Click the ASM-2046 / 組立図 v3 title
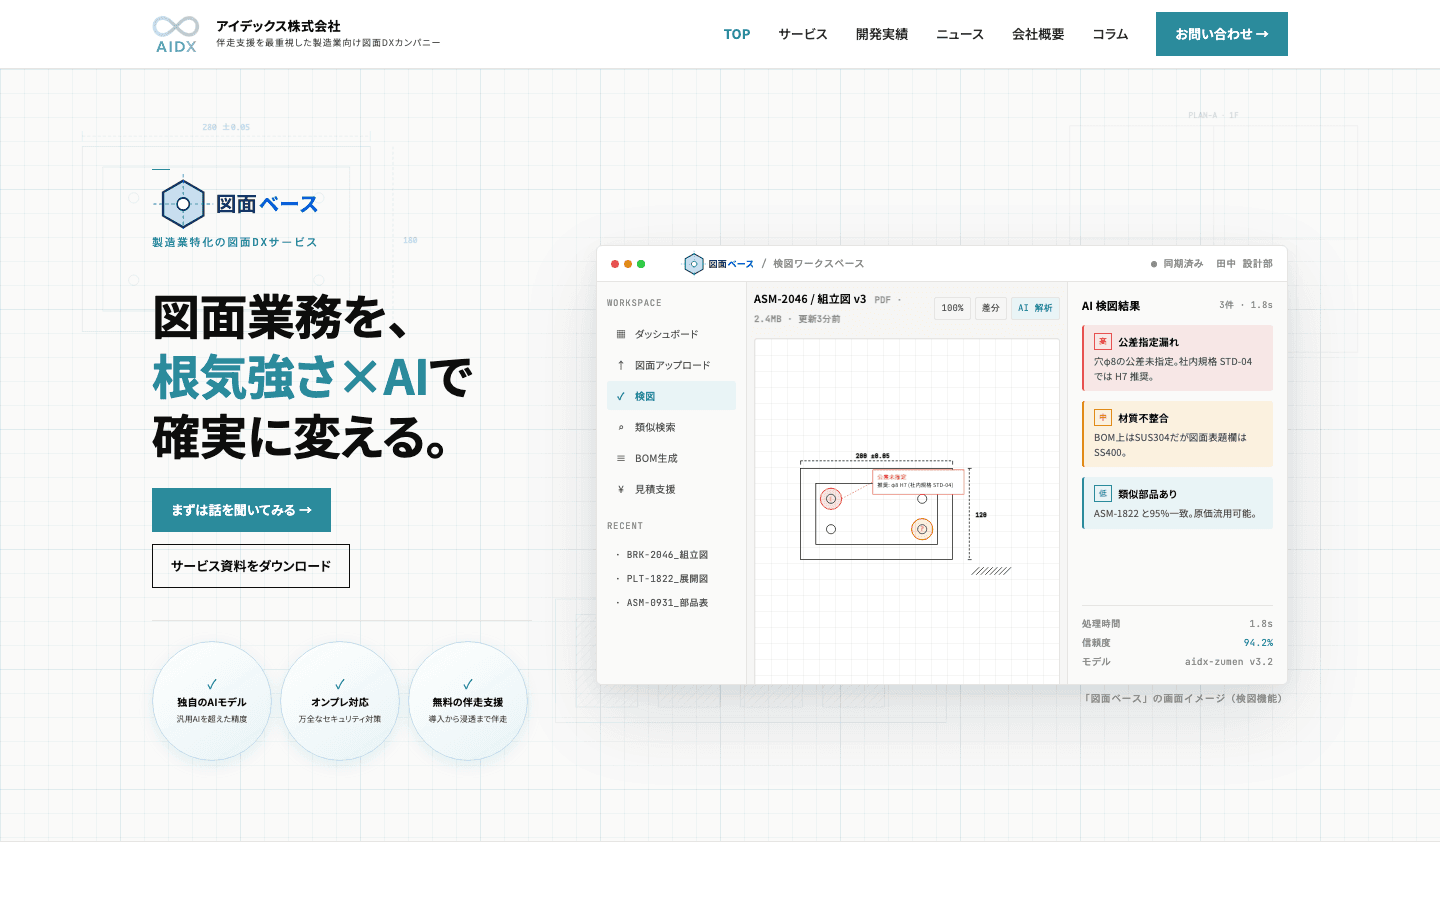1440x900 pixels. [810, 299]
